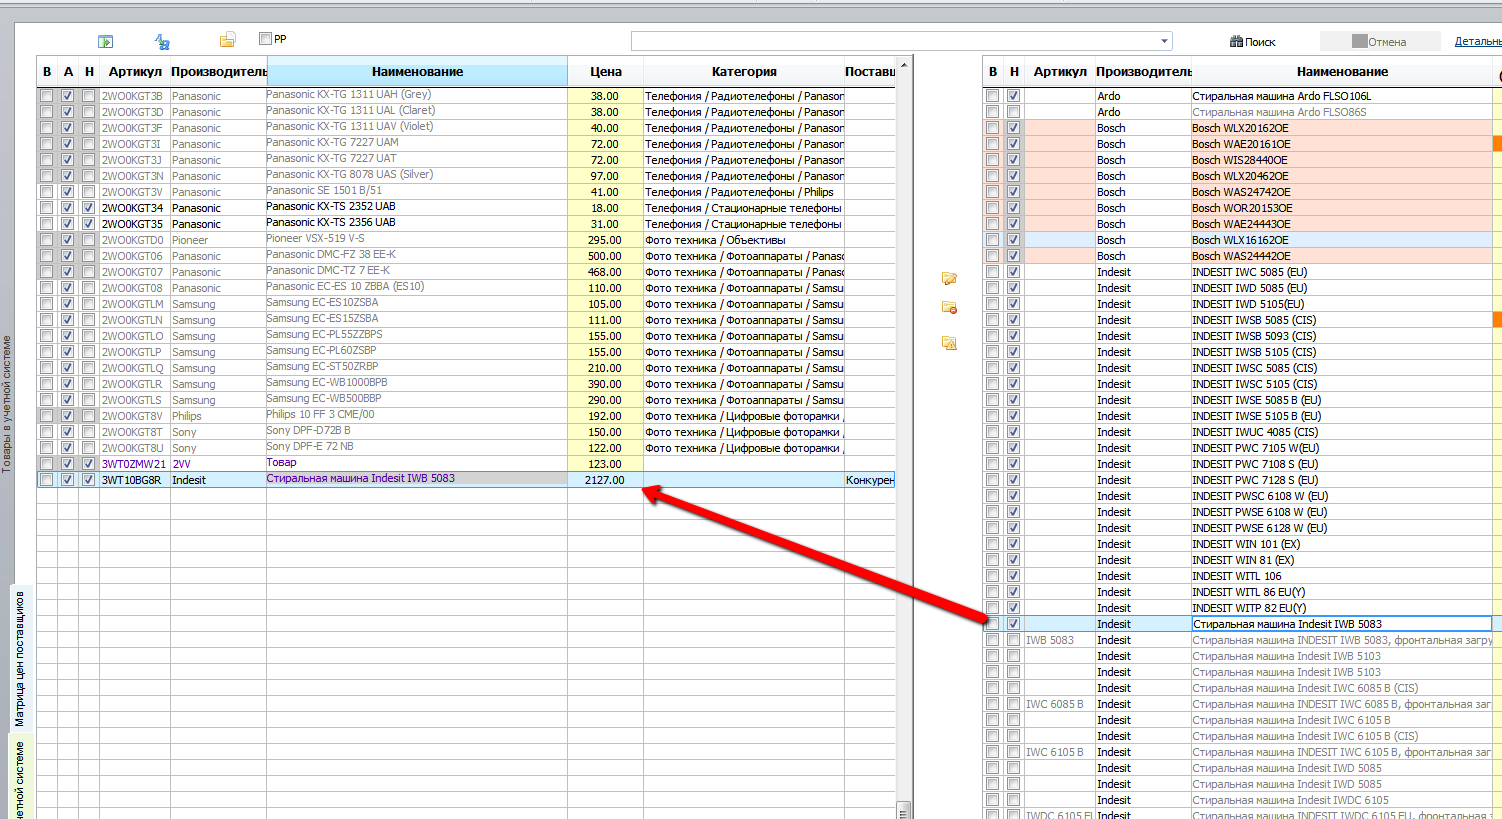1502x819 pixels.
Task: Click the Поиск search button
Action: click(x=1252, y=42)
